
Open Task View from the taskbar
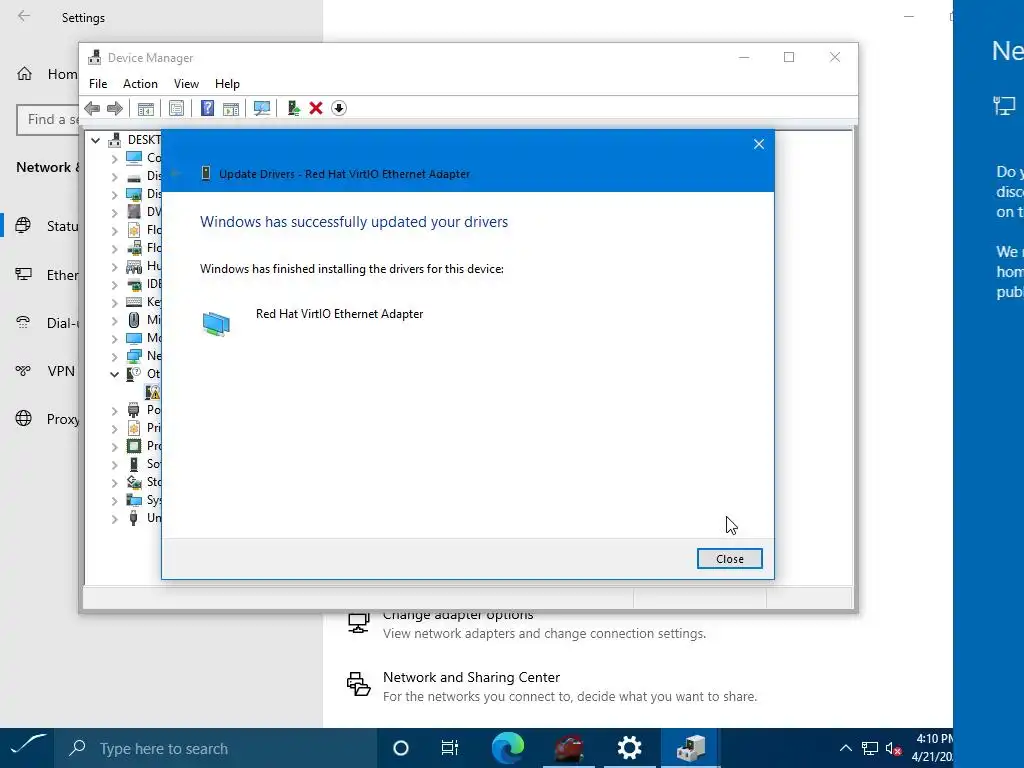pos(450,748)
